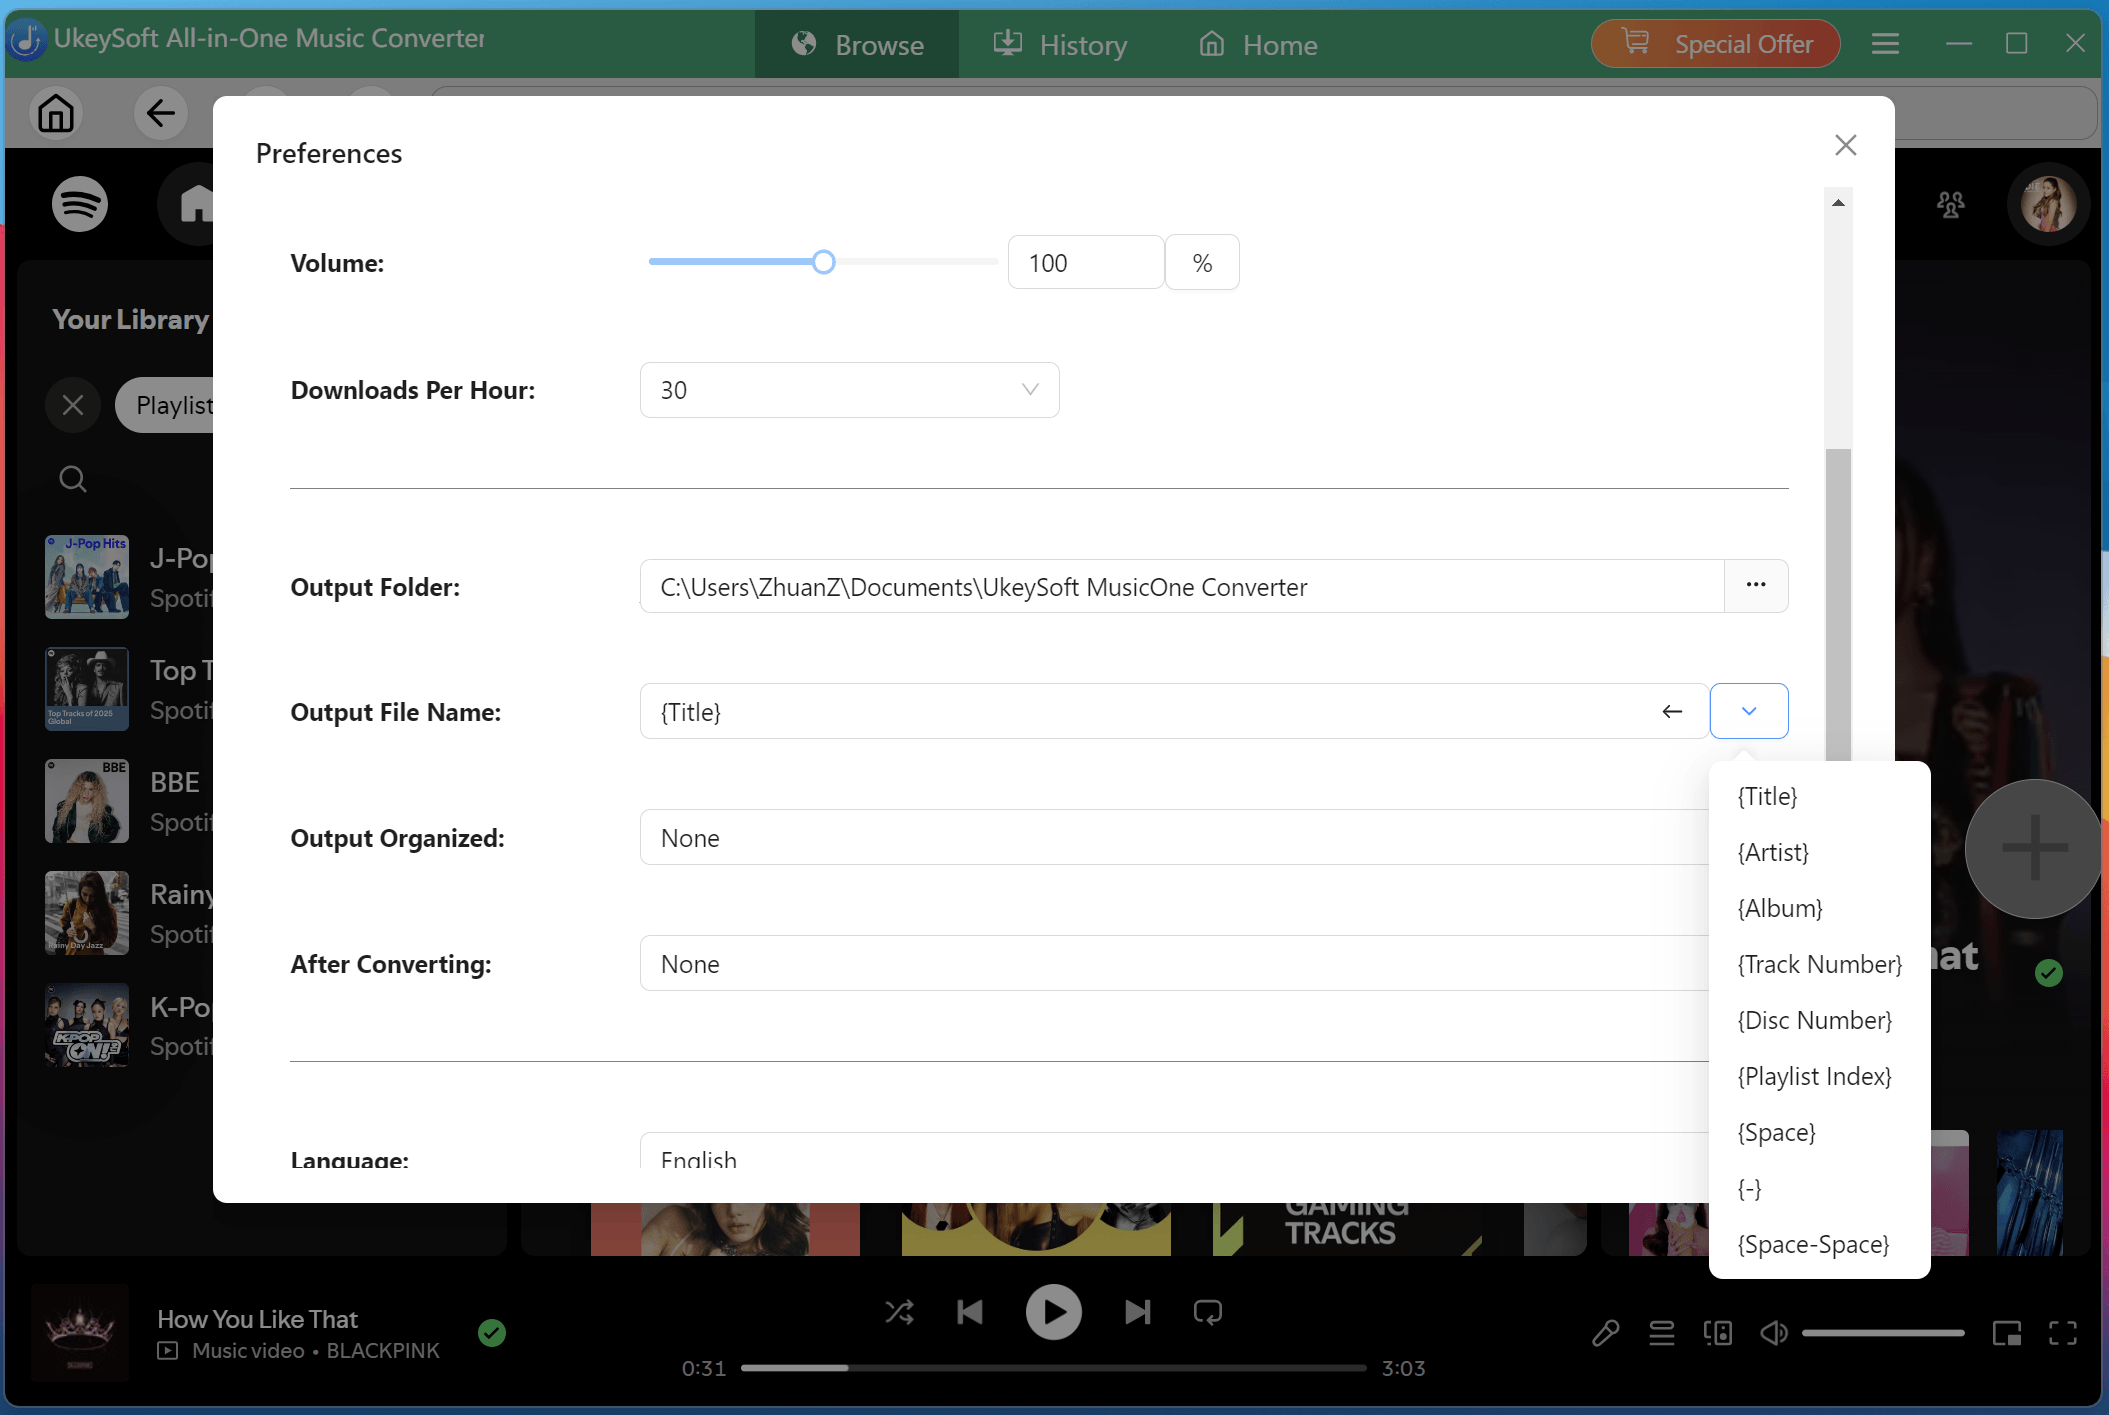Enable repeat playback mode
The height and width of the screenshot is (1415, 2109).
click(x=1206, y=1312)
